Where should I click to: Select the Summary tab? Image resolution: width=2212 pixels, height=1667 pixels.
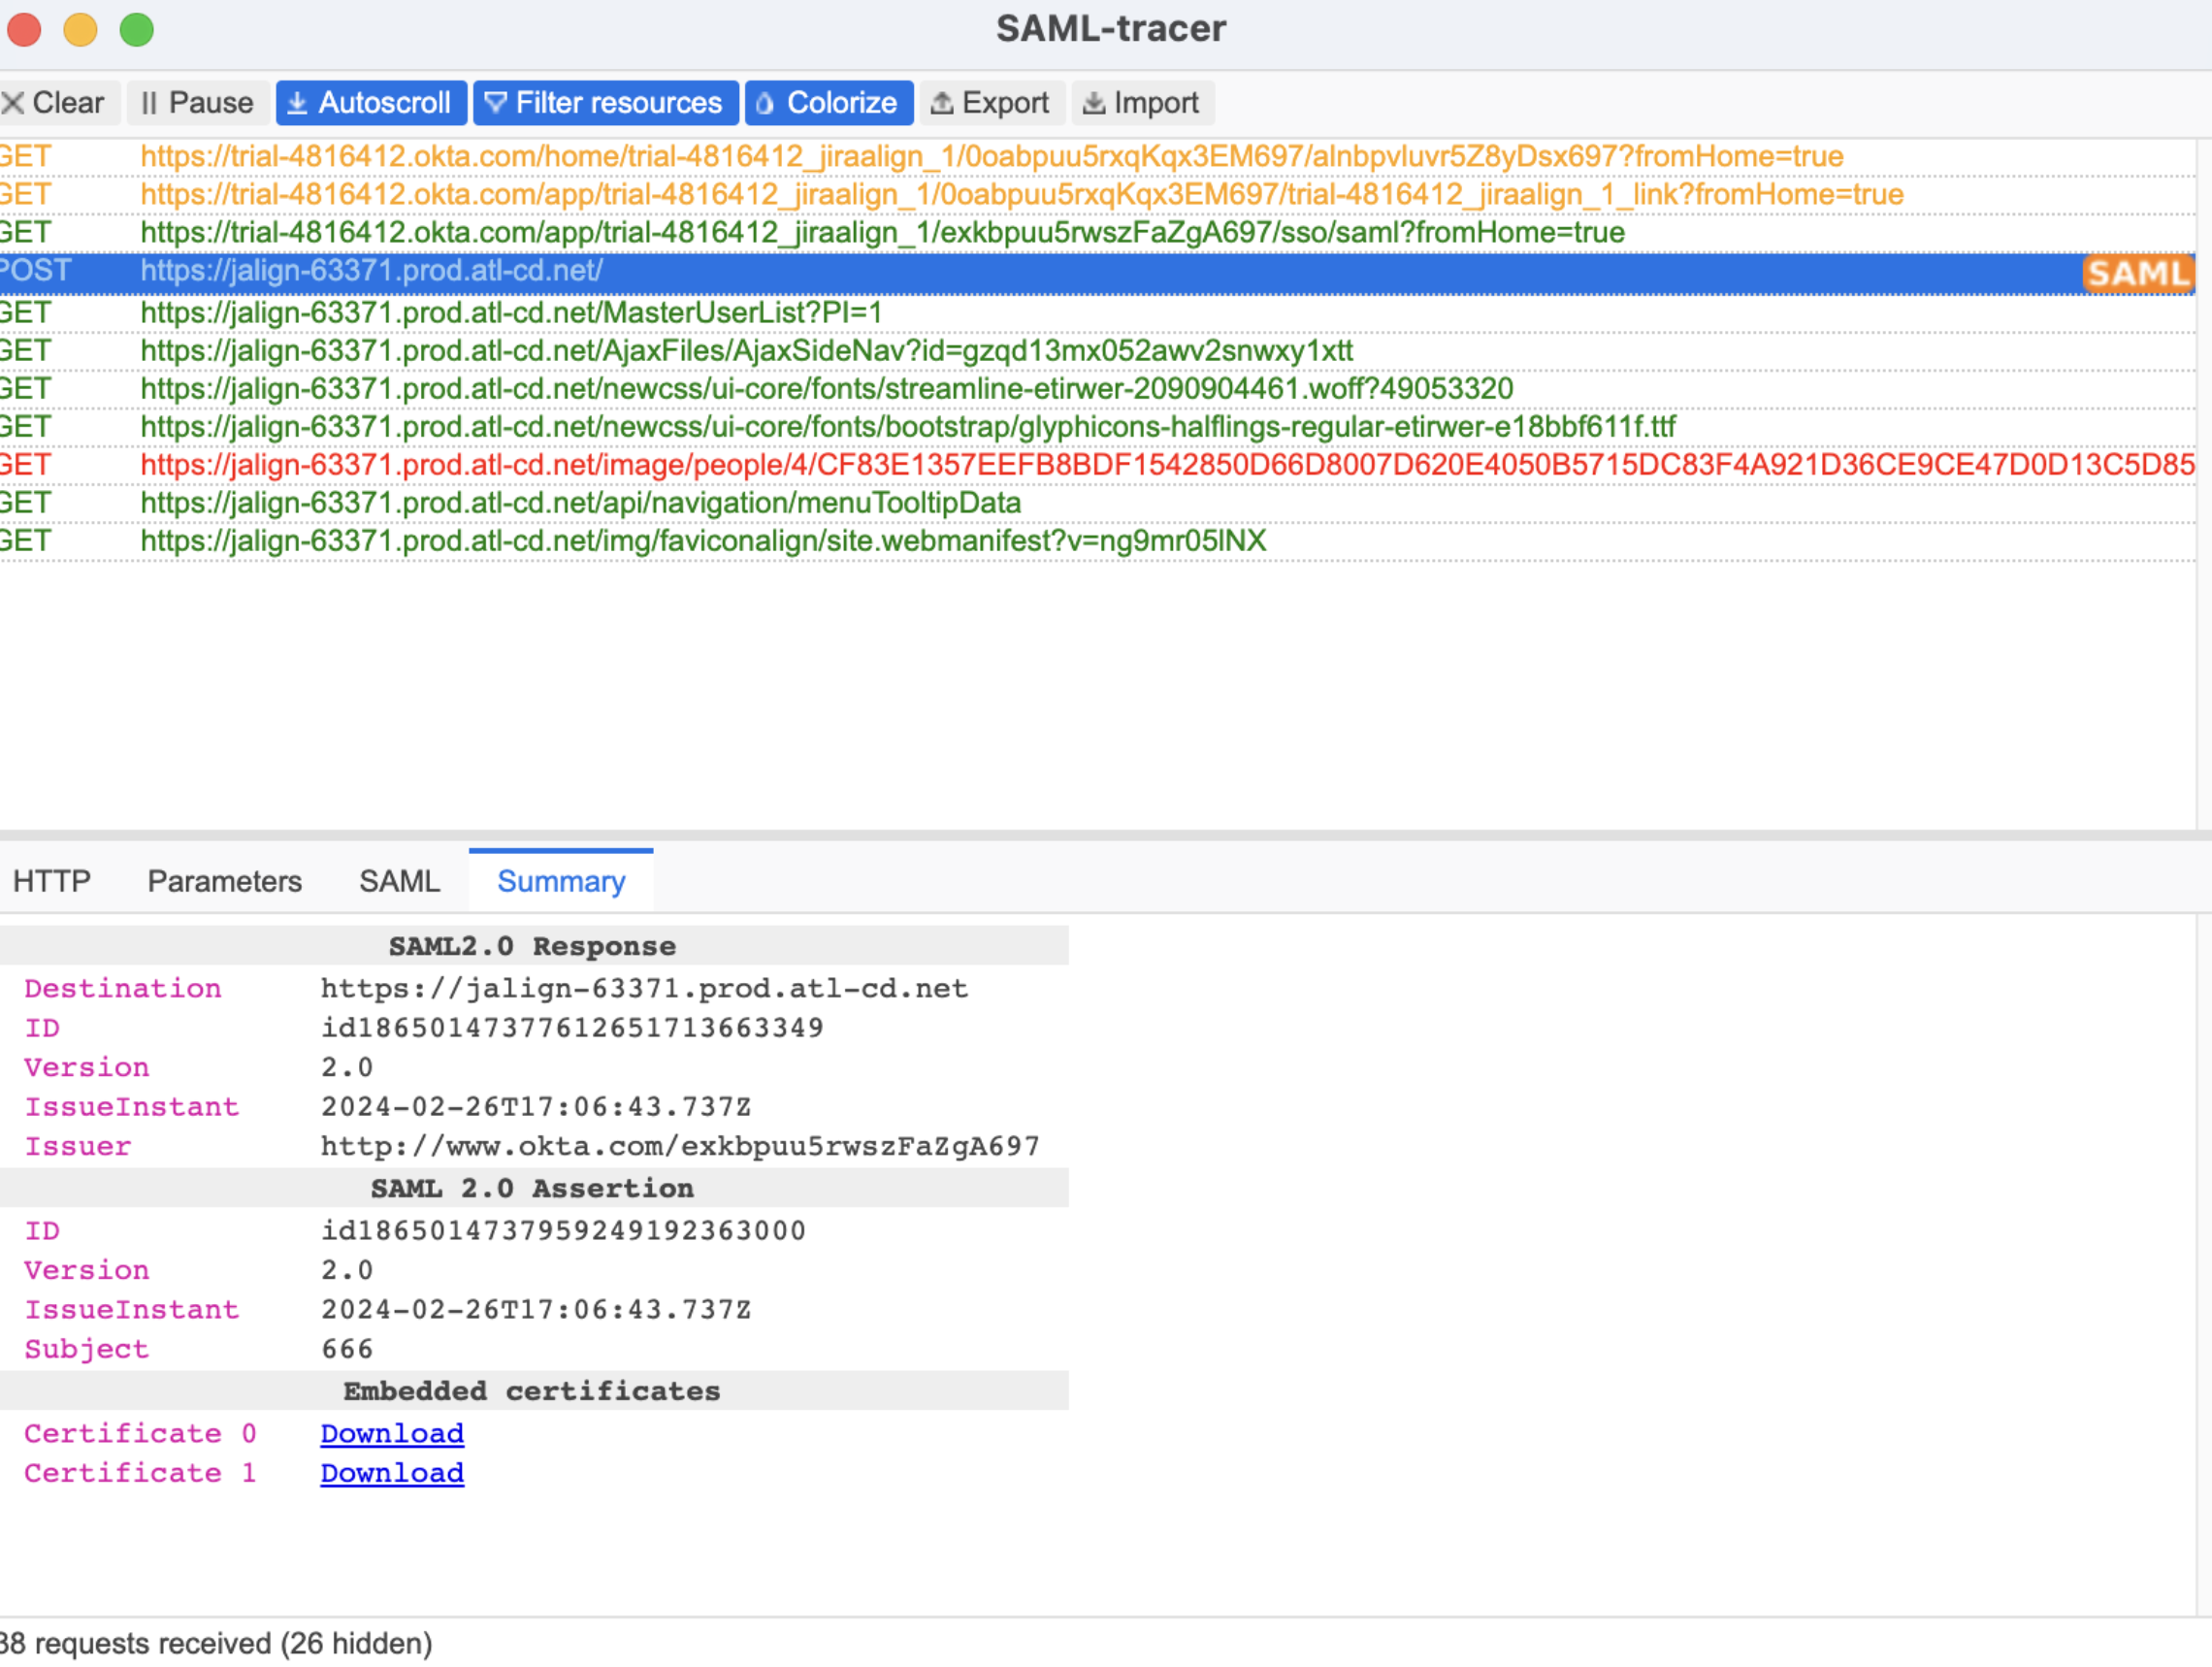[560, 881]
